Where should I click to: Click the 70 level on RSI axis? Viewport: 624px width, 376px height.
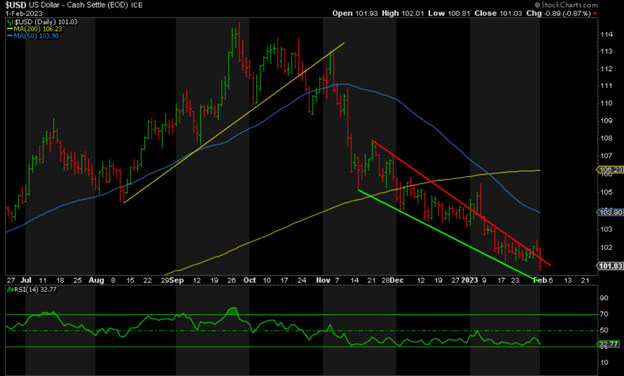[604, 314]
